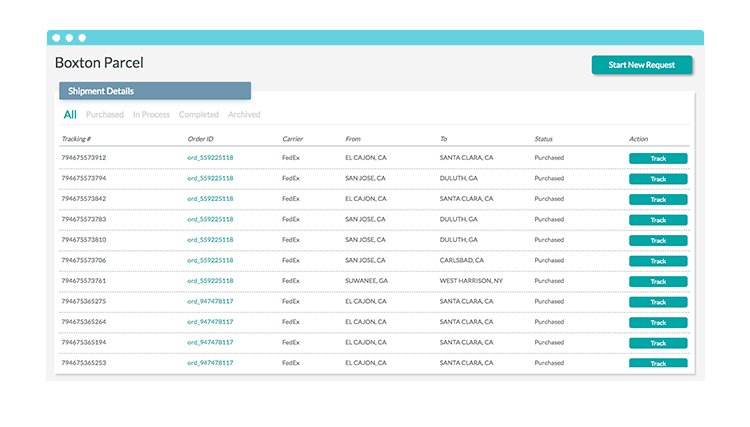Open order link for tracking 794675573706
This screenshot has height=427, width=750.
210,260
